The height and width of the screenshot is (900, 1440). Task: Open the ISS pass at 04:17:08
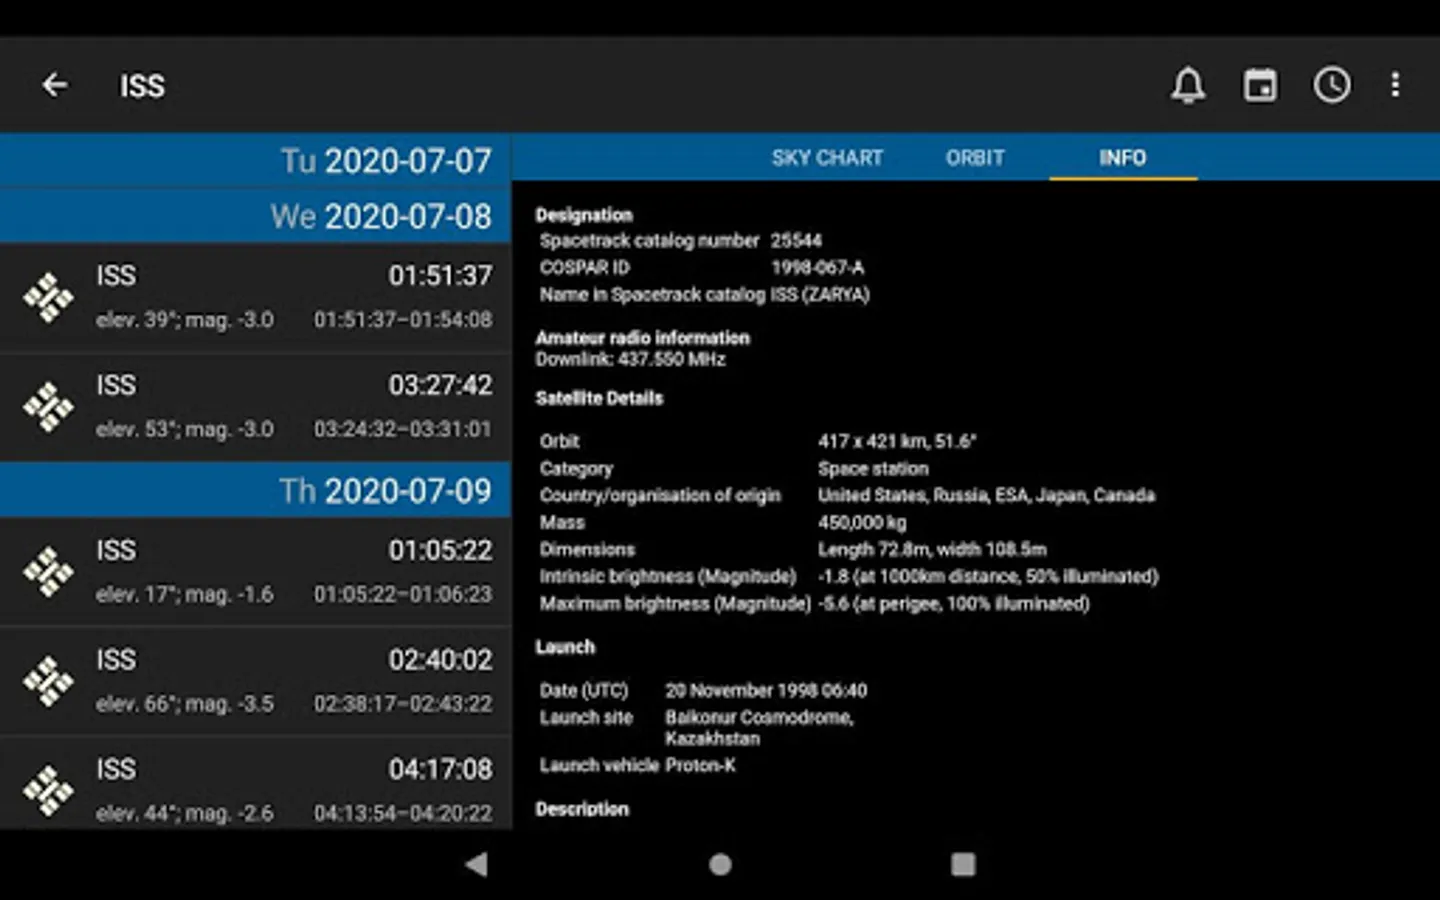point(255,784)
